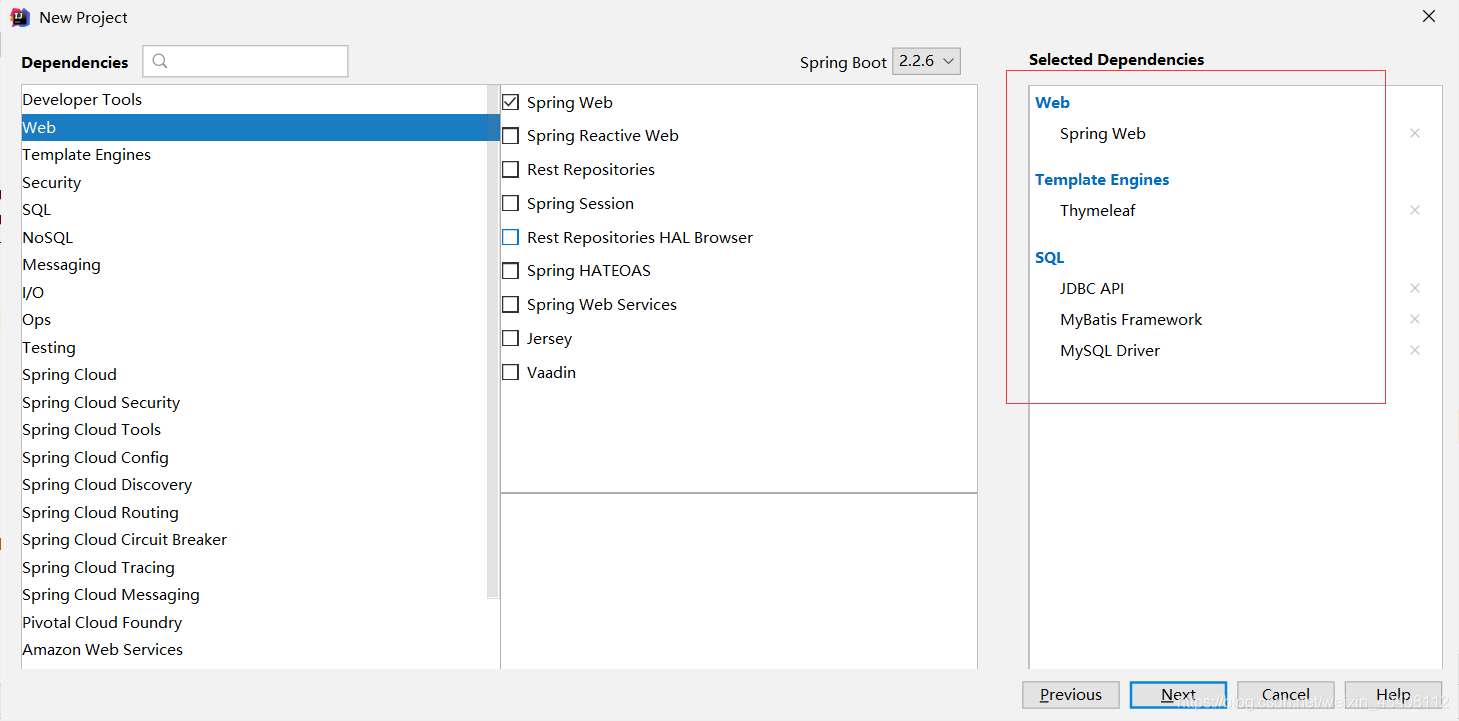
Task: Open the Spring Boot version dropdown
Action: (x=926, y=61)
